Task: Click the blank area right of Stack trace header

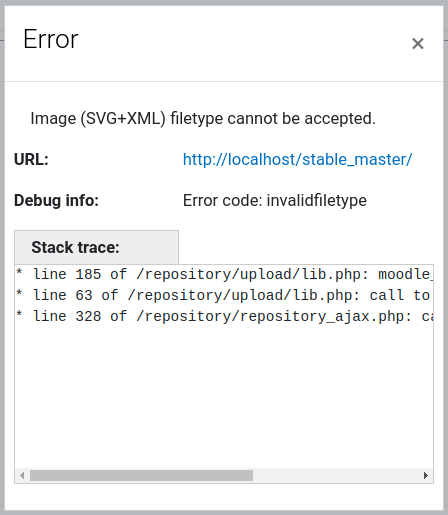Action: [x=306, y=247]
